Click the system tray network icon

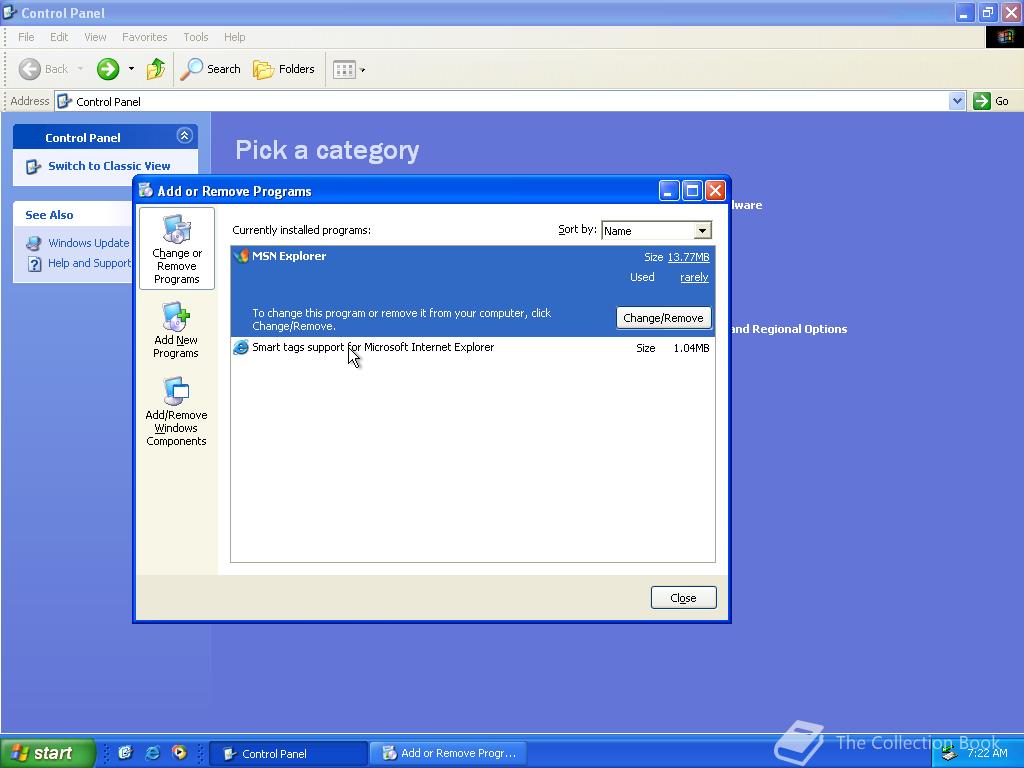(950, 754)
